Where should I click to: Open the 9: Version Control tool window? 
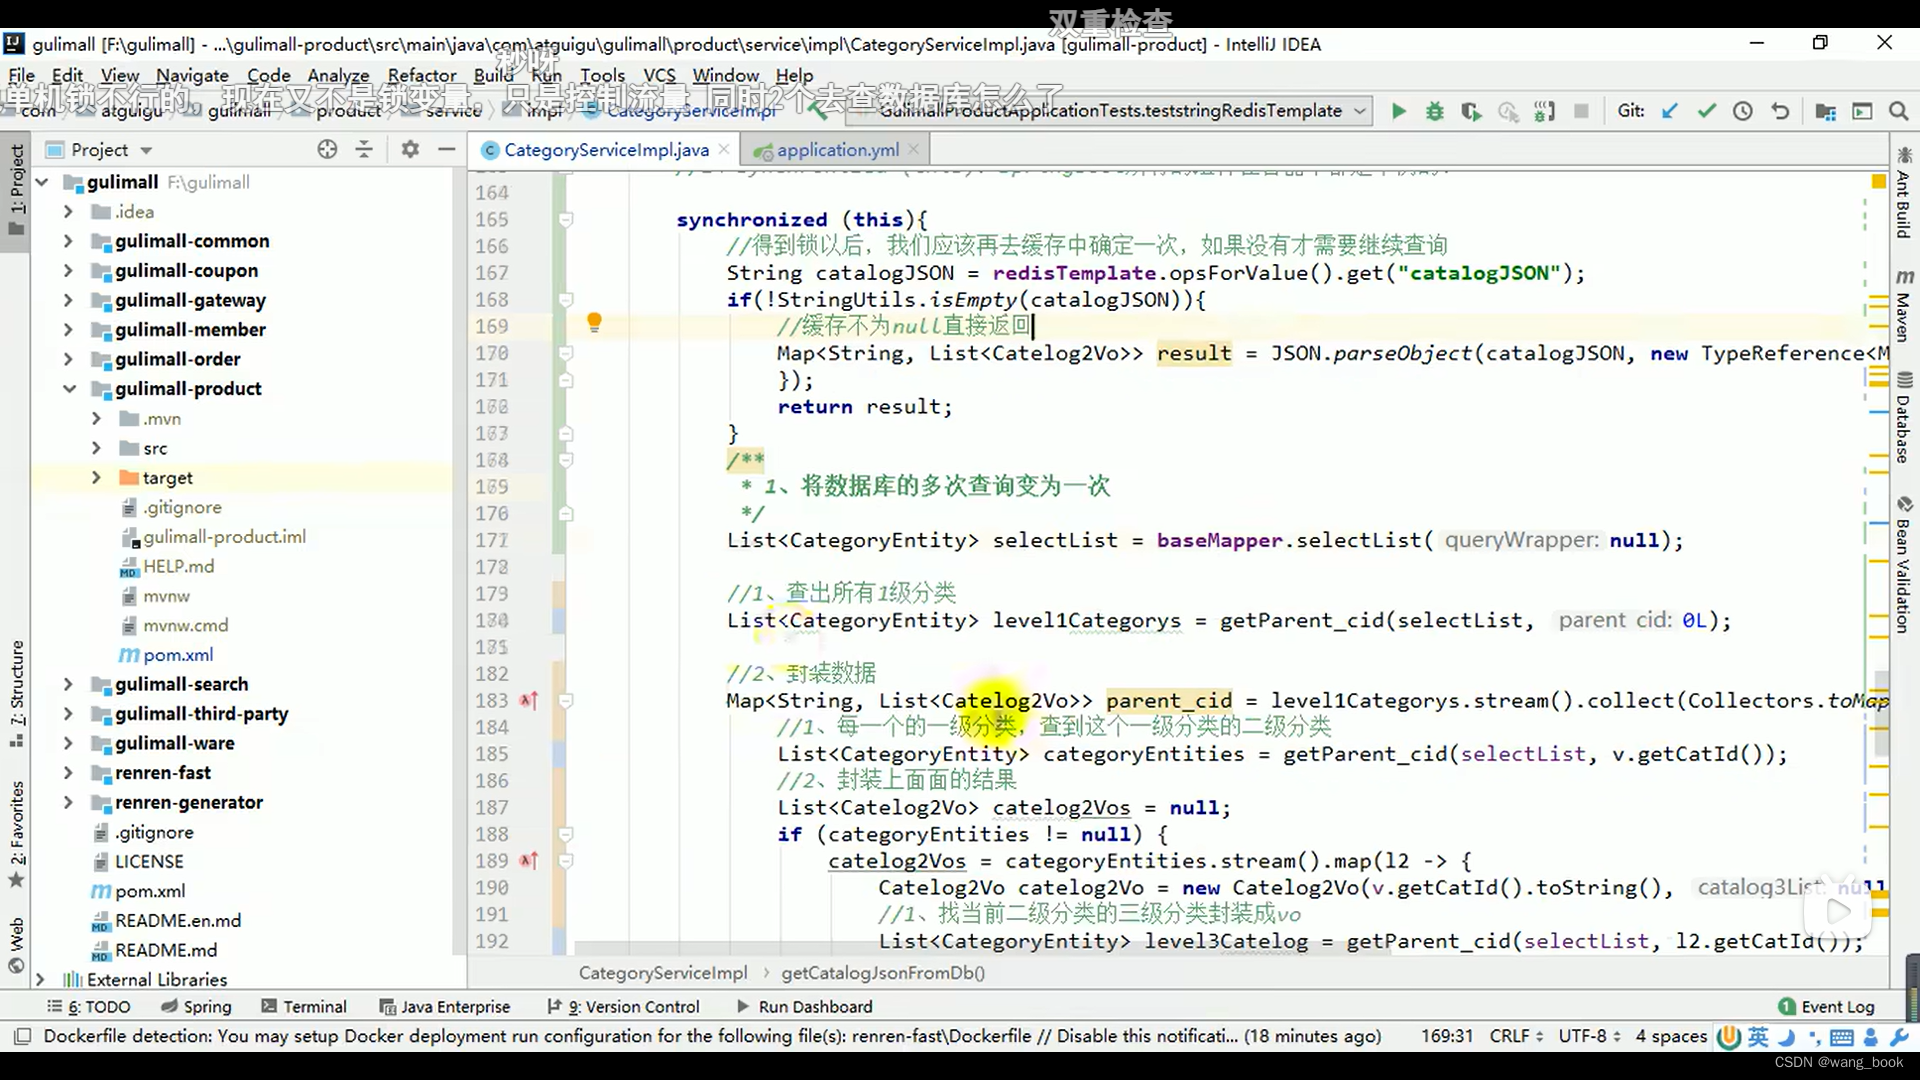point(623,1007)
